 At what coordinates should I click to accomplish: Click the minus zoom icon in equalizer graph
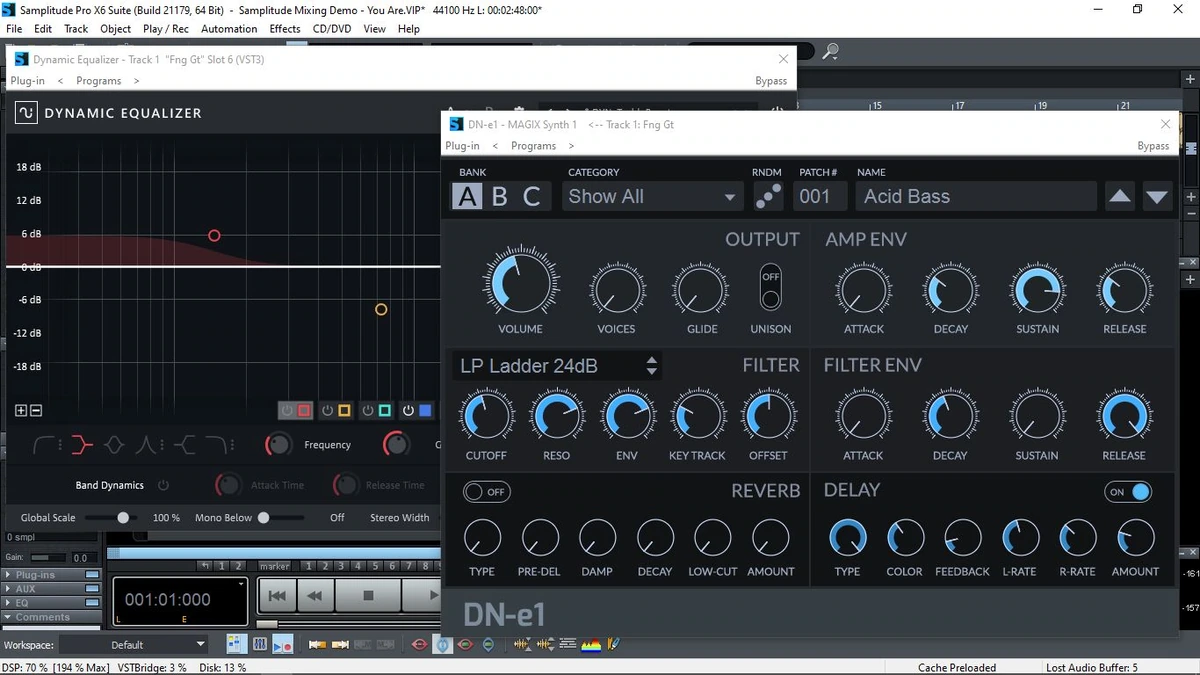(x=36, y=410)
